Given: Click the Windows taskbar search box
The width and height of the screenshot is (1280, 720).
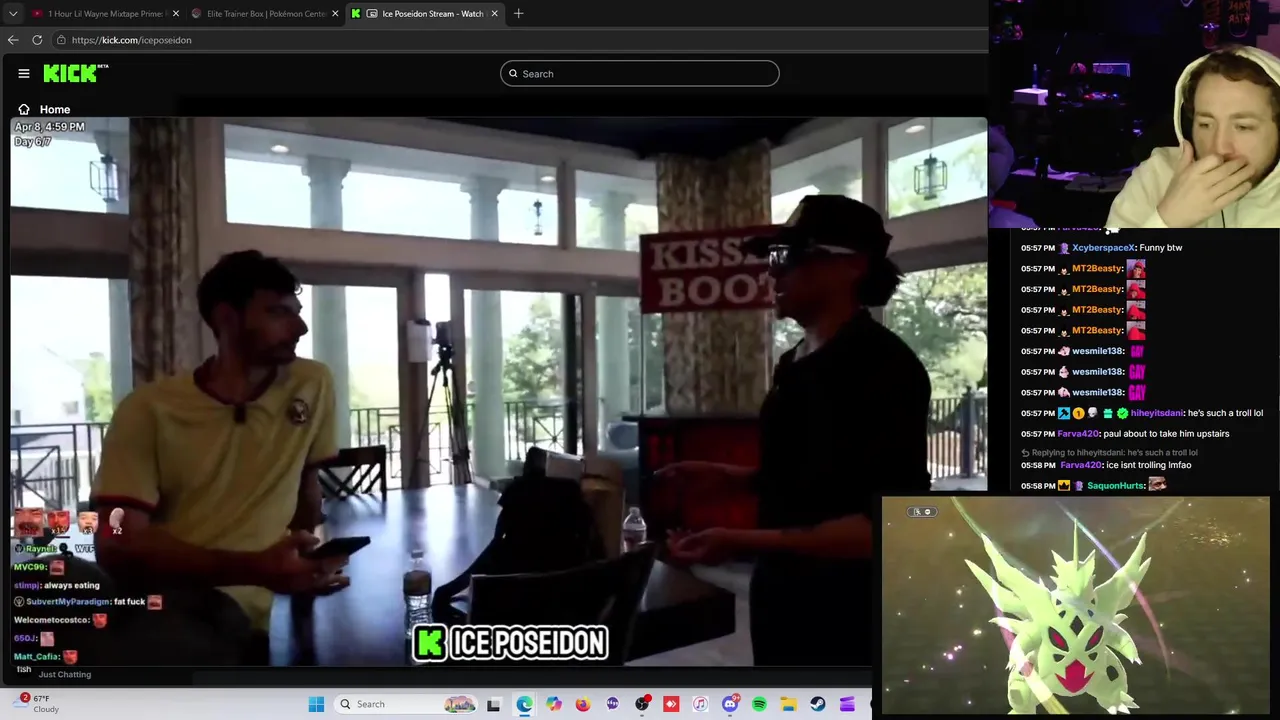Looking at the screenshot, I should [x=405, y=704].
